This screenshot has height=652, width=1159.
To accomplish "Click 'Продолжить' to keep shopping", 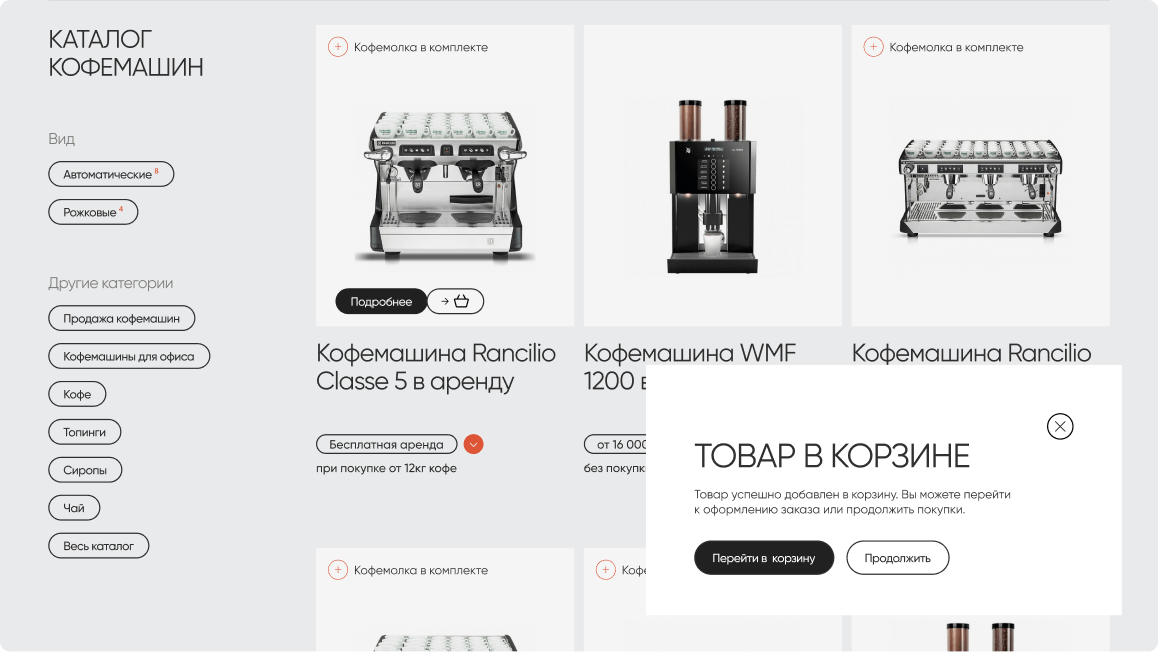I will tap(897, 558).
